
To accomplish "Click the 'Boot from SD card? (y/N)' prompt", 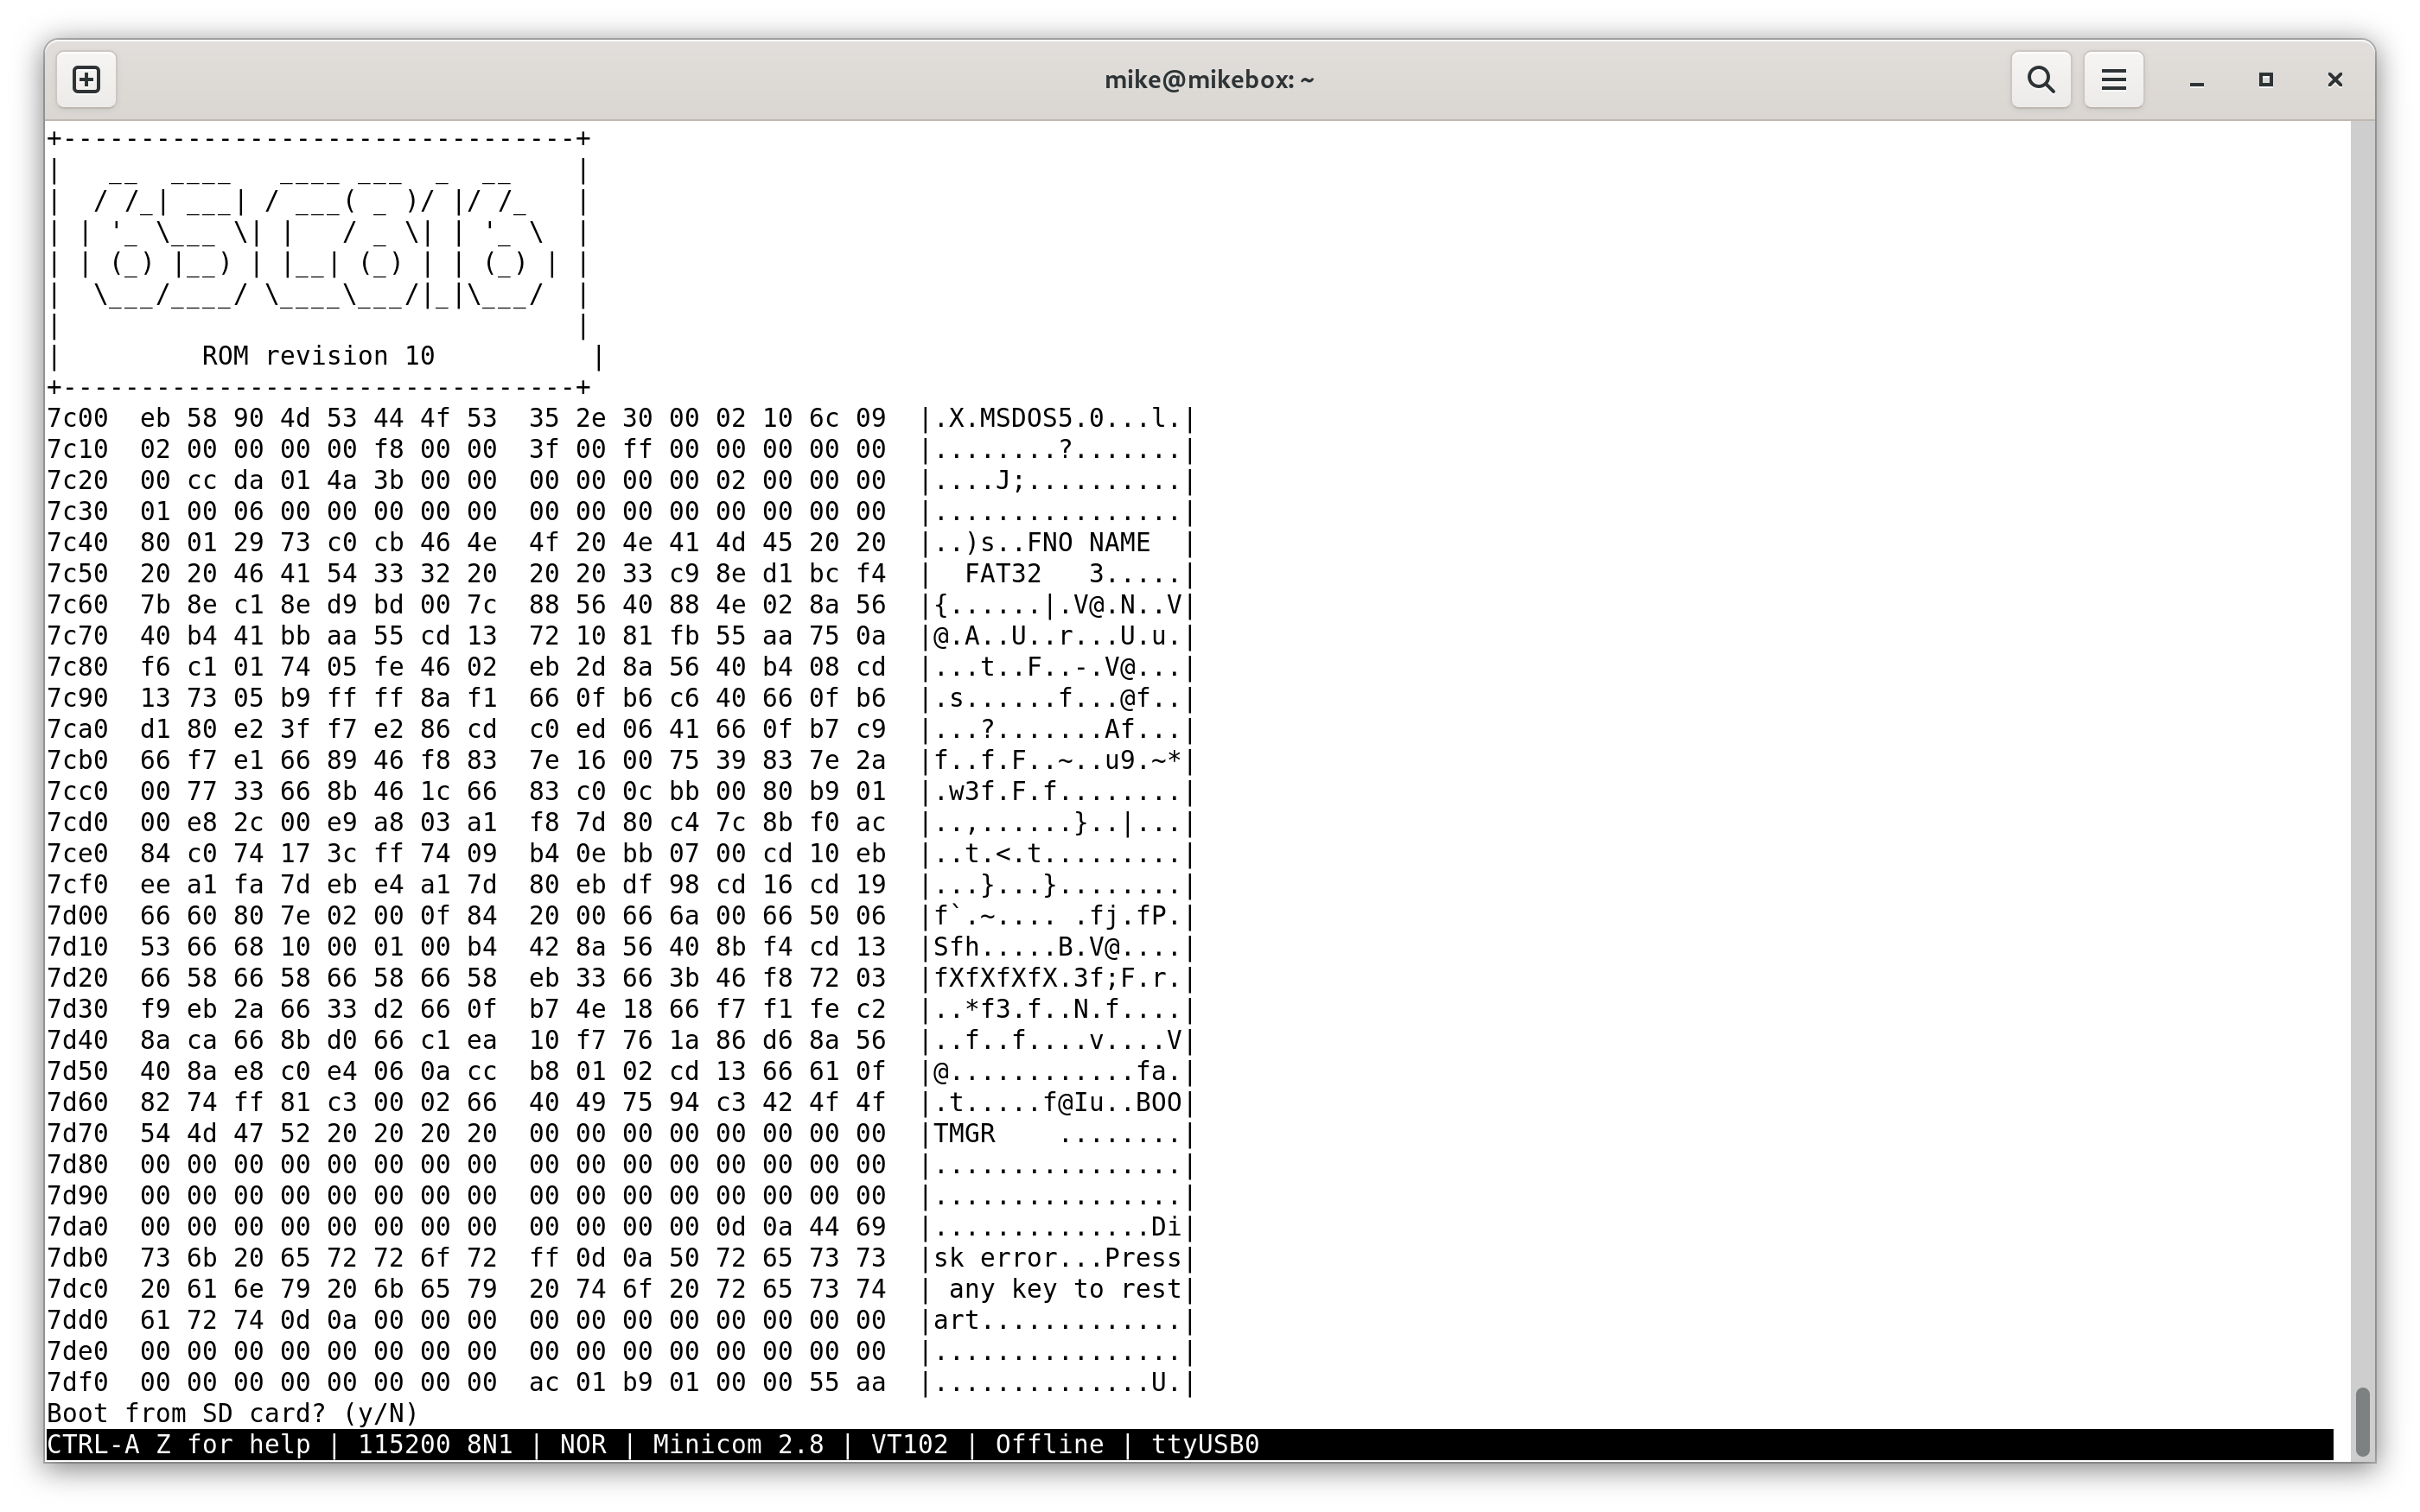I will coord(232,1413).
